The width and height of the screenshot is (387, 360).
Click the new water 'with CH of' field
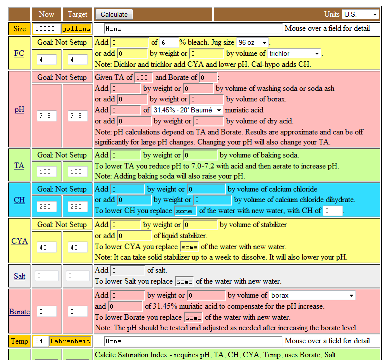click(x=333, y=211)
